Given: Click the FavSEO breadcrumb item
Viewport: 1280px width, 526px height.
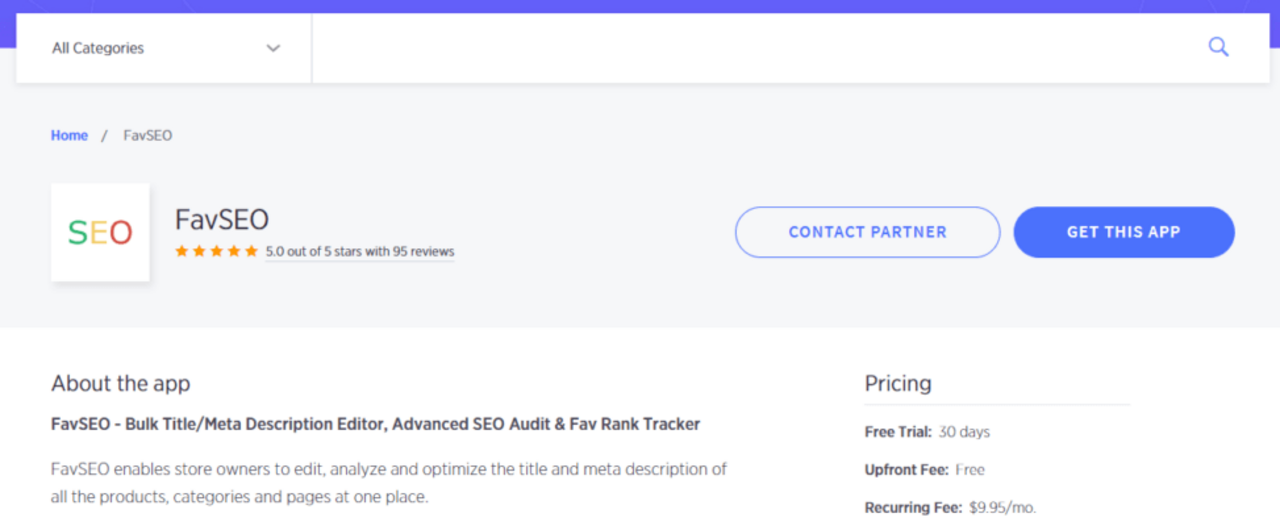Looking at the screenshot, I should point(148,135).
